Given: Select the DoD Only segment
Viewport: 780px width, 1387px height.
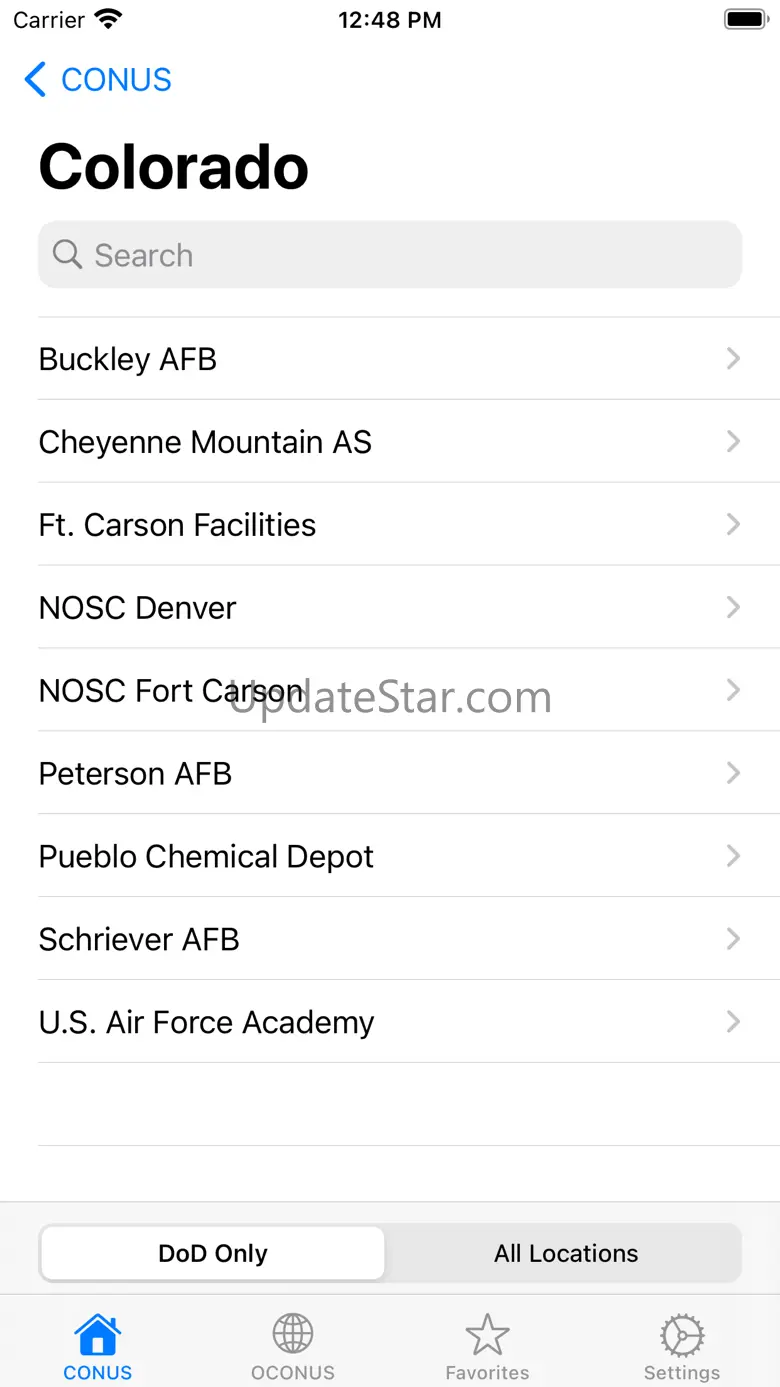Looking at the screenshot, I should point(213,1253).
